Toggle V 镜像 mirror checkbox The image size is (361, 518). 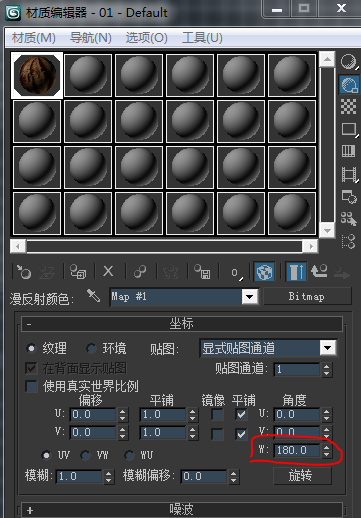pyautogui.click(x=217, y=434)
